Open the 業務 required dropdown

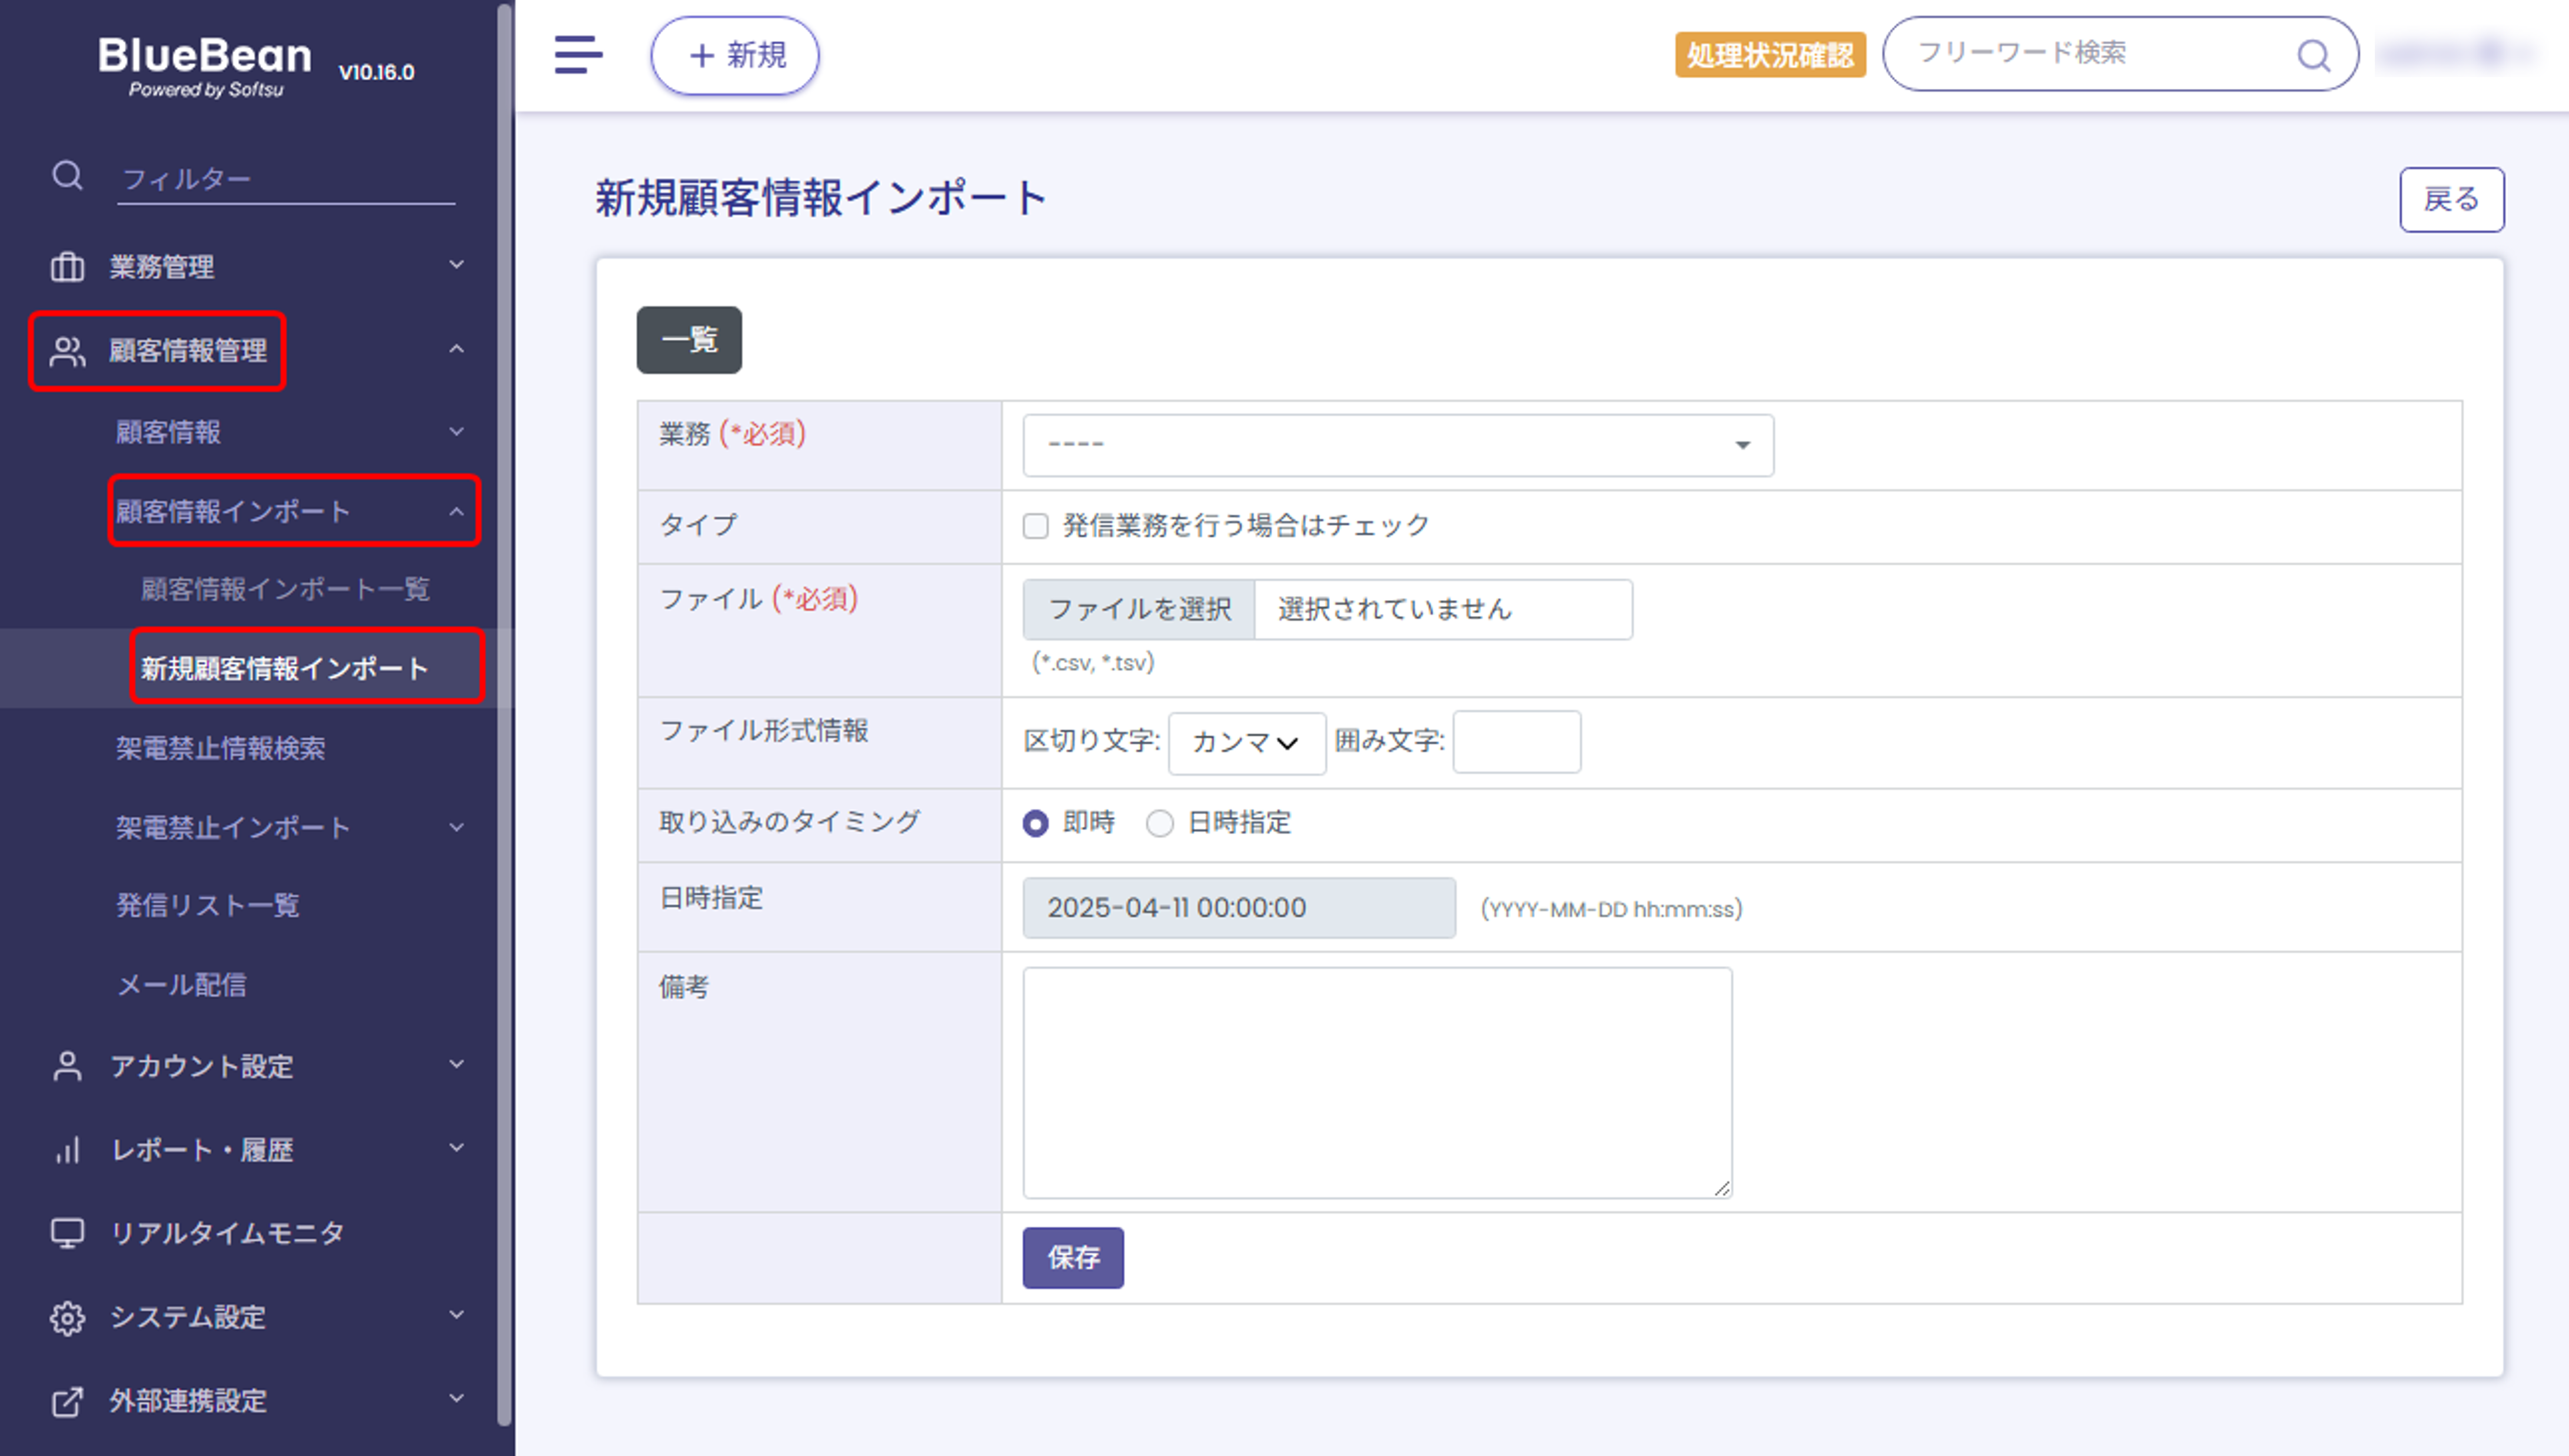tap(1397, 445)
